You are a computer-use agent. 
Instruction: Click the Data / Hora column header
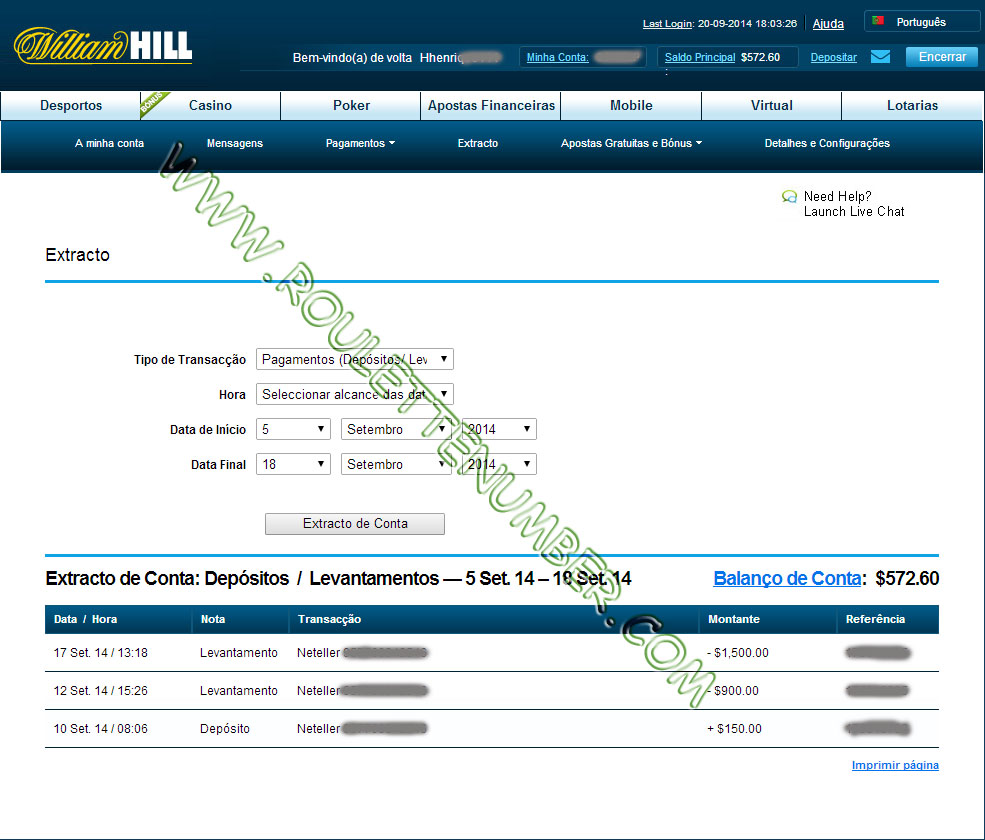click(85, 619)
